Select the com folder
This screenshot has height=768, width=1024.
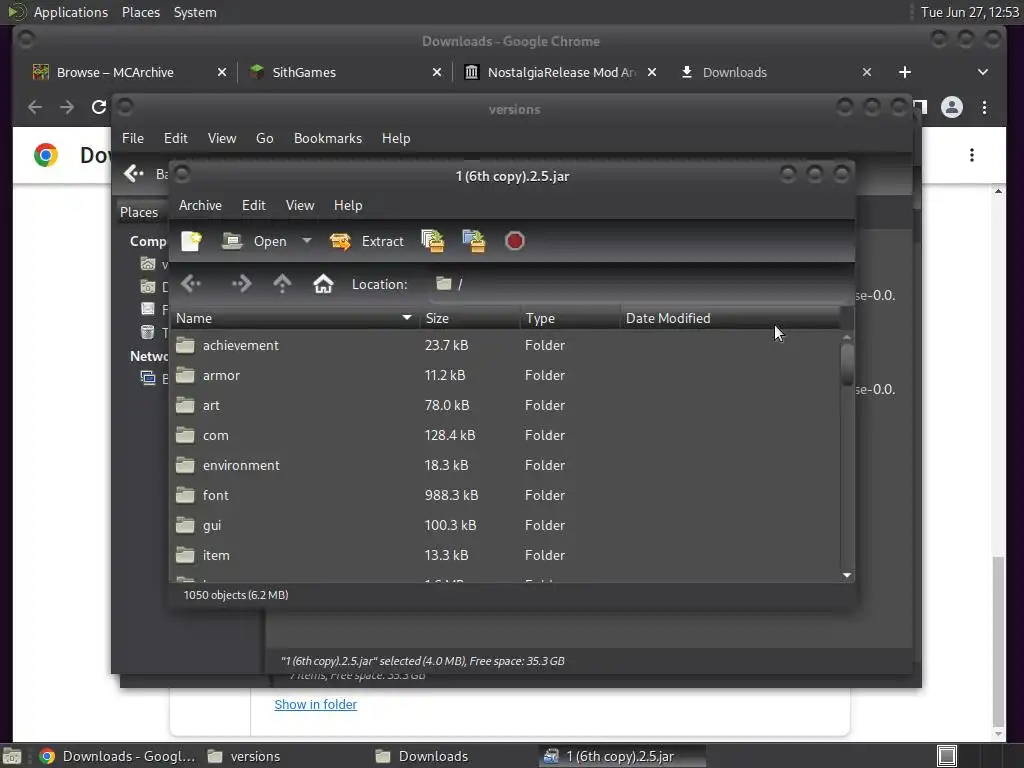click(504, 435)
